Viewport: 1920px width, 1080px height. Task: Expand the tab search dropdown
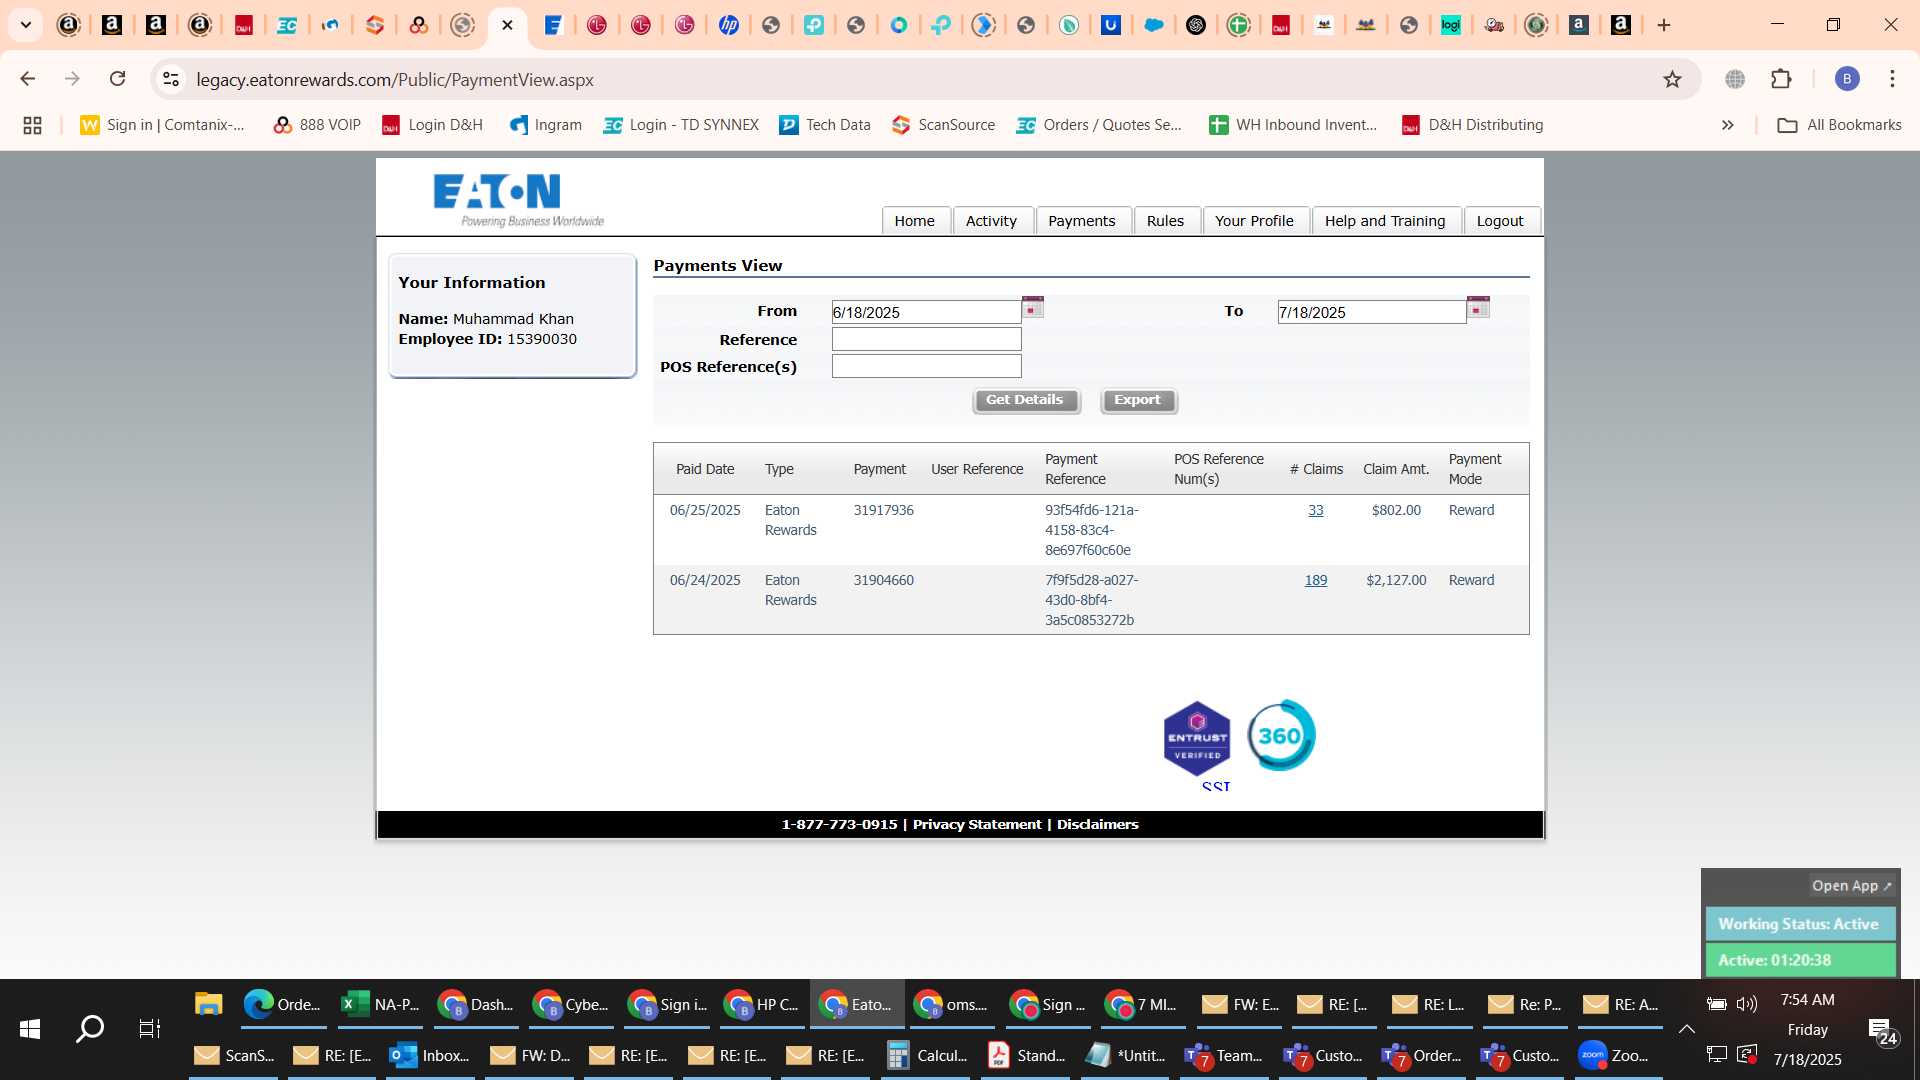tap(26, 25)
